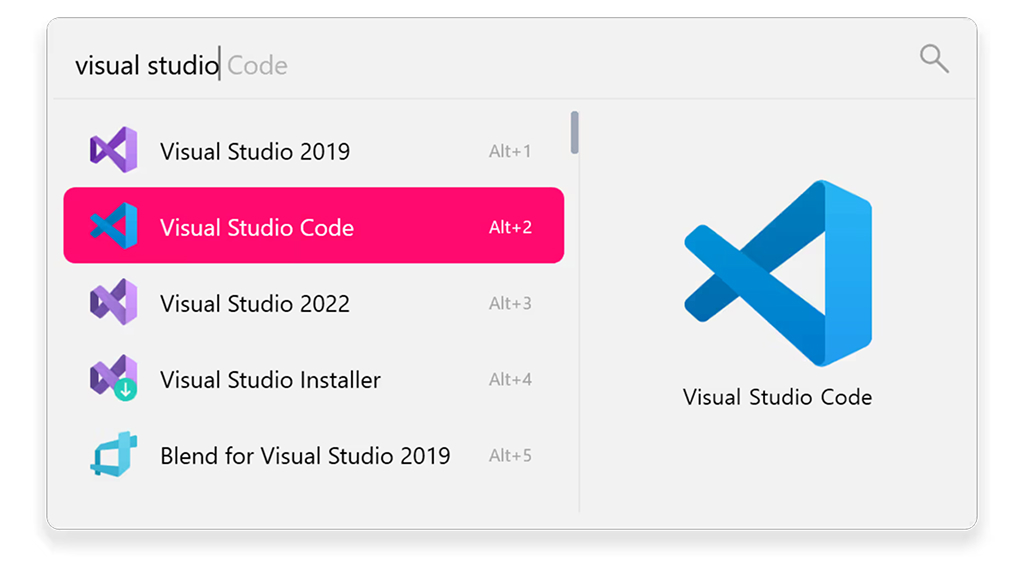This screenshot has height=576, width=1024.
Task: Click the Visual Studio Code preview caption
Action: click(777, 397)
